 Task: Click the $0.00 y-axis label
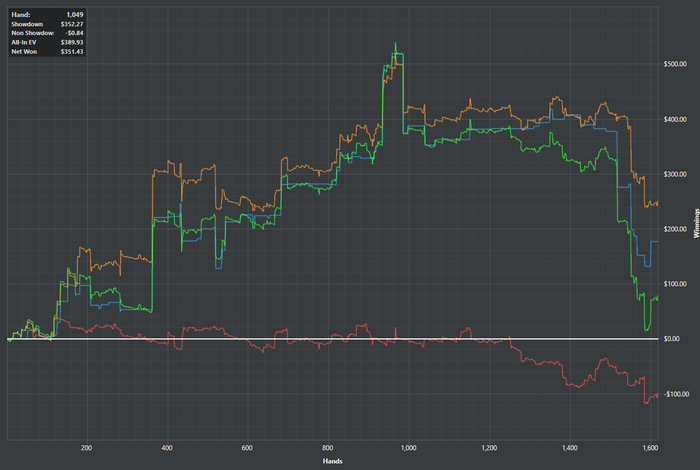coord(672,339)
